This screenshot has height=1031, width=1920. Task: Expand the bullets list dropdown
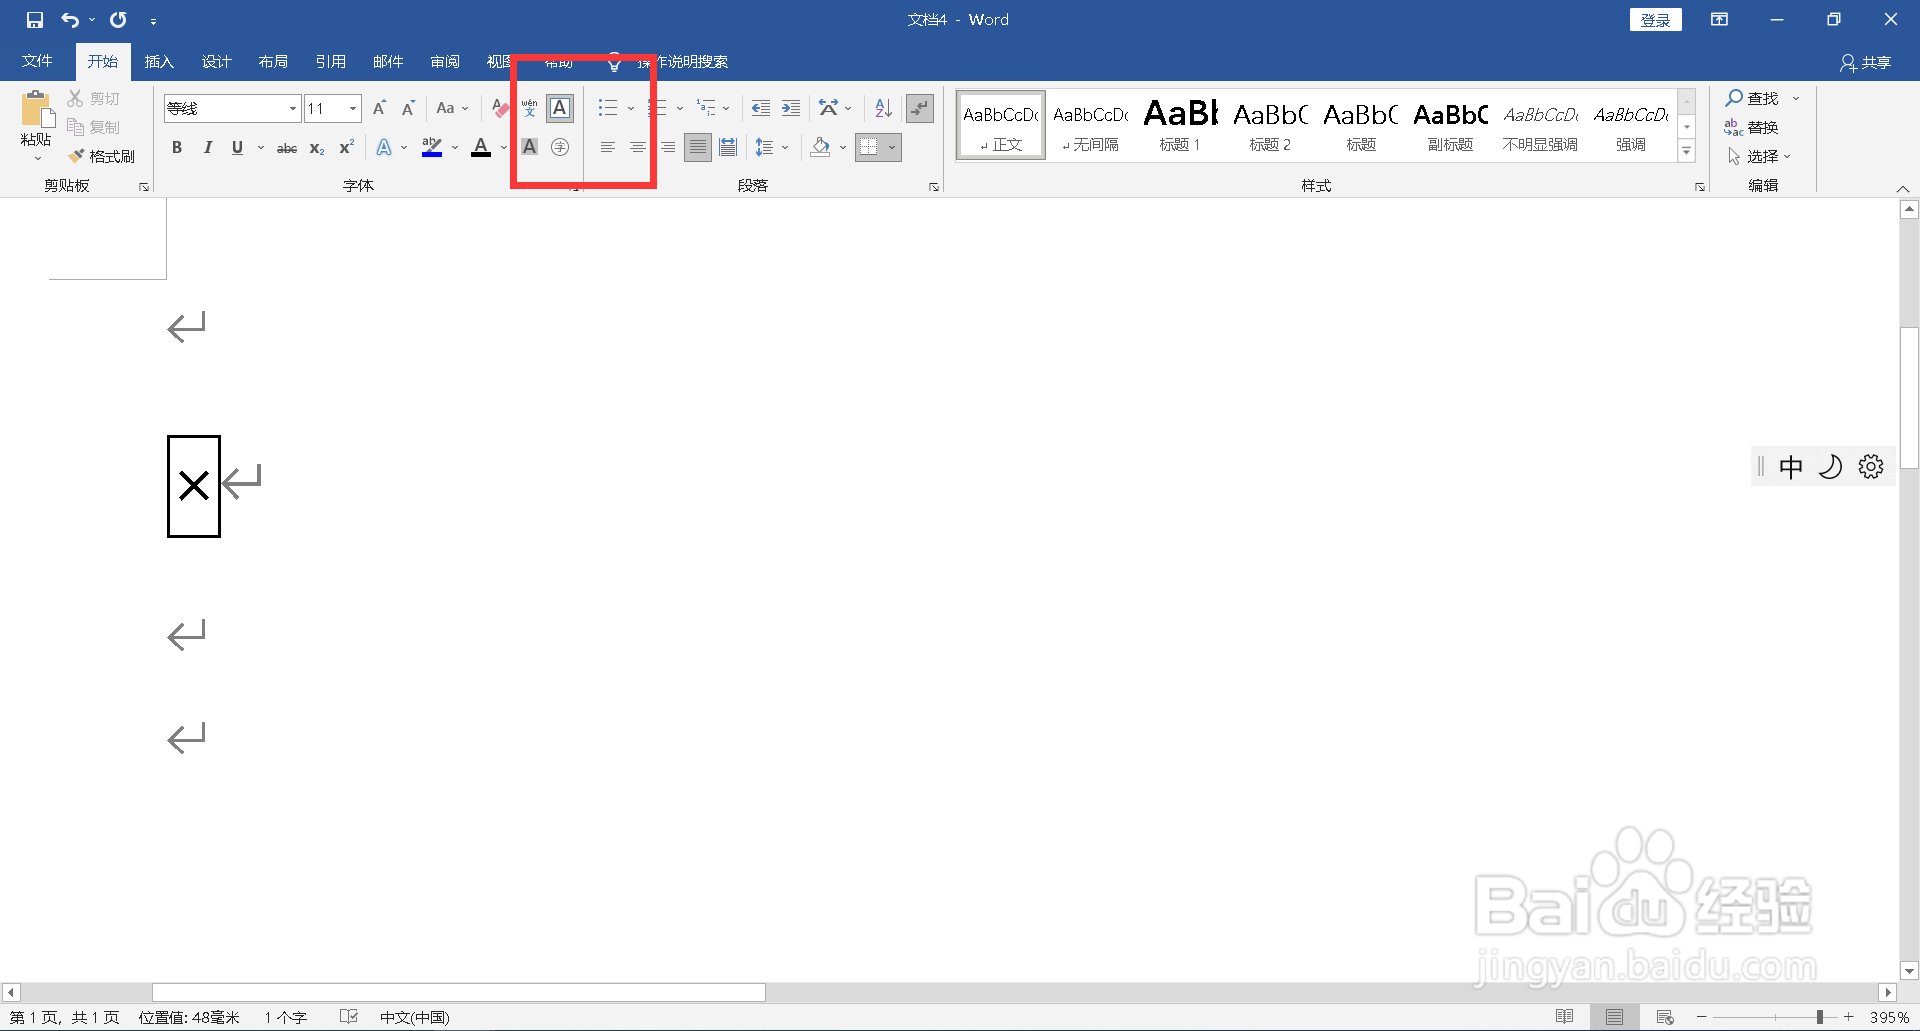coord(631,108)
